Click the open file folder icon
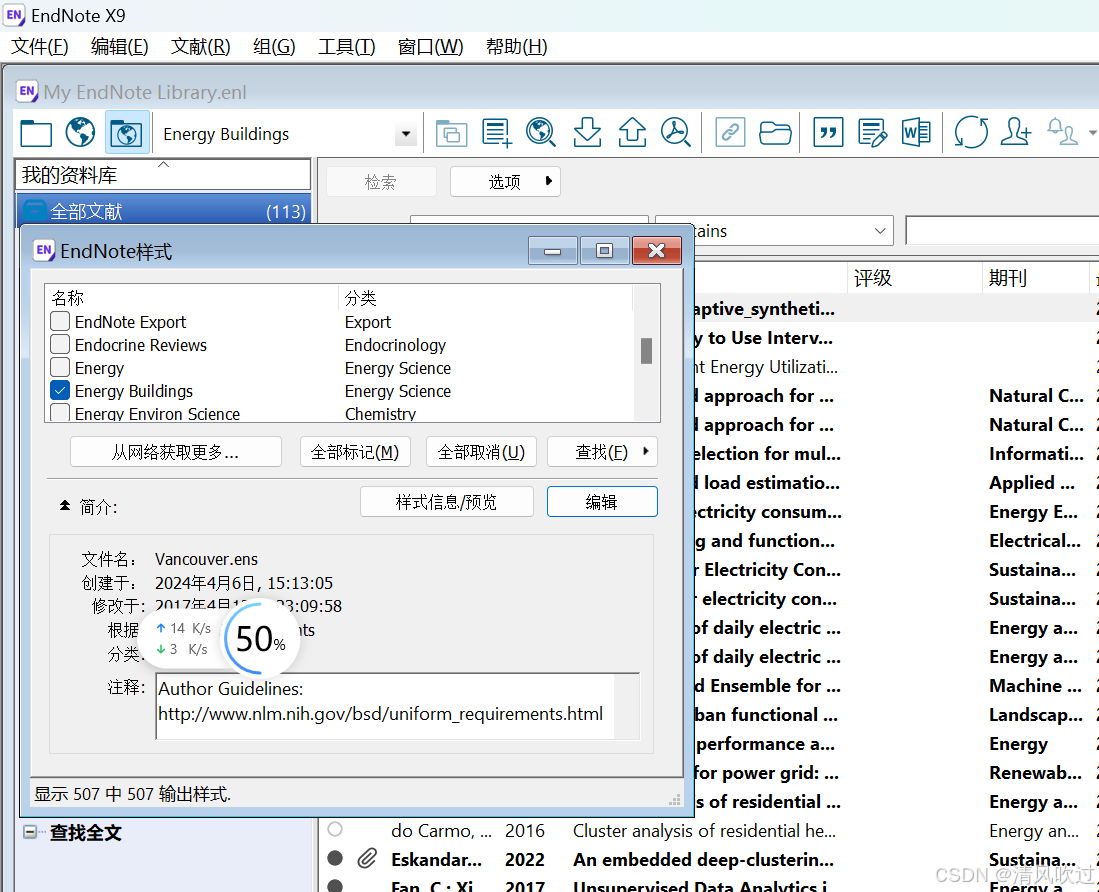This screenshot has width=1099, height=892. click(x=774, y=132)
